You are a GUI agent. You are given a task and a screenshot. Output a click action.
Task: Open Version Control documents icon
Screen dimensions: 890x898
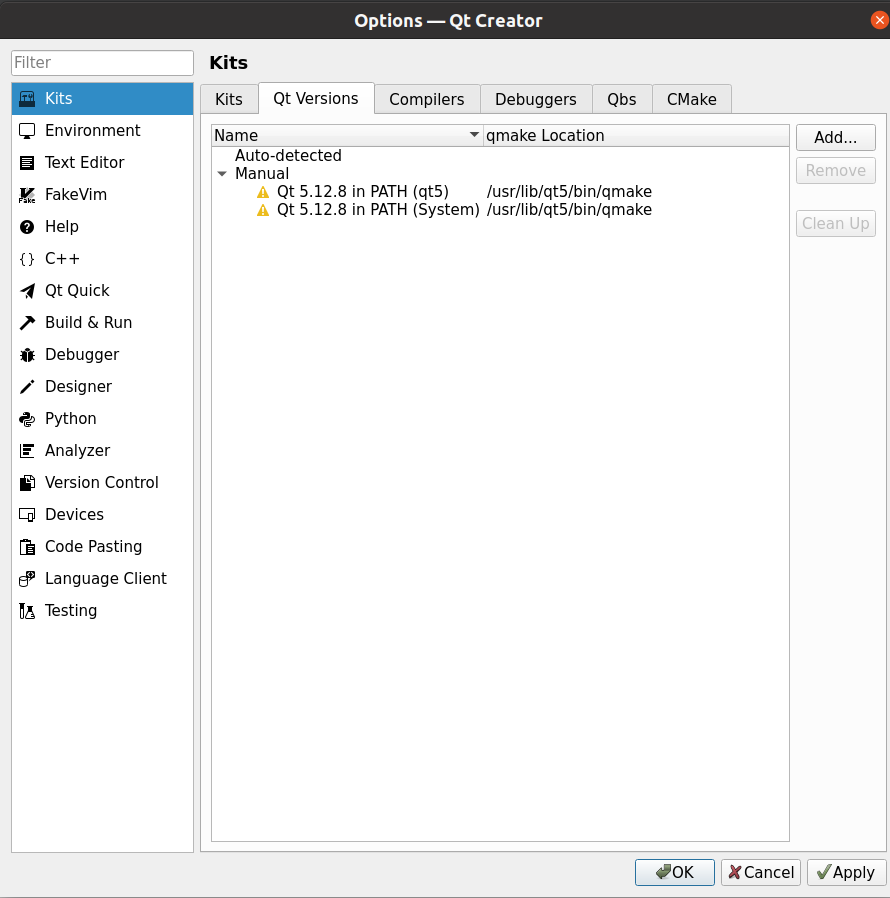27,483
